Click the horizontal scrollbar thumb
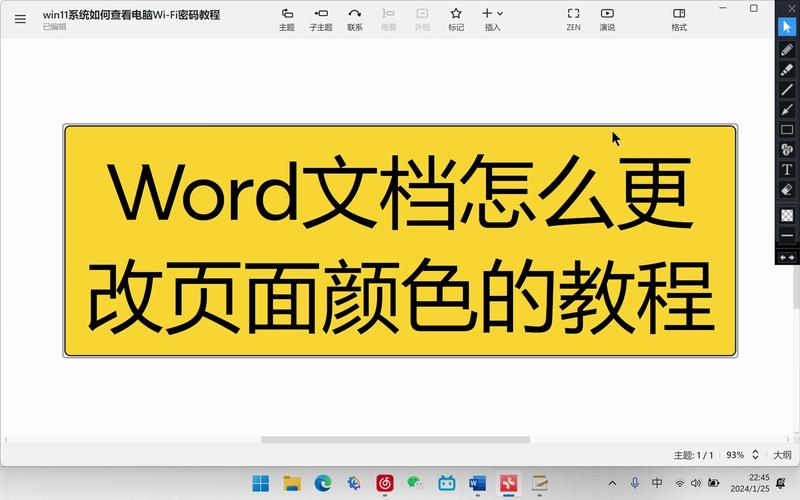The height and width of the screenshot is (500, 800). 395,440
